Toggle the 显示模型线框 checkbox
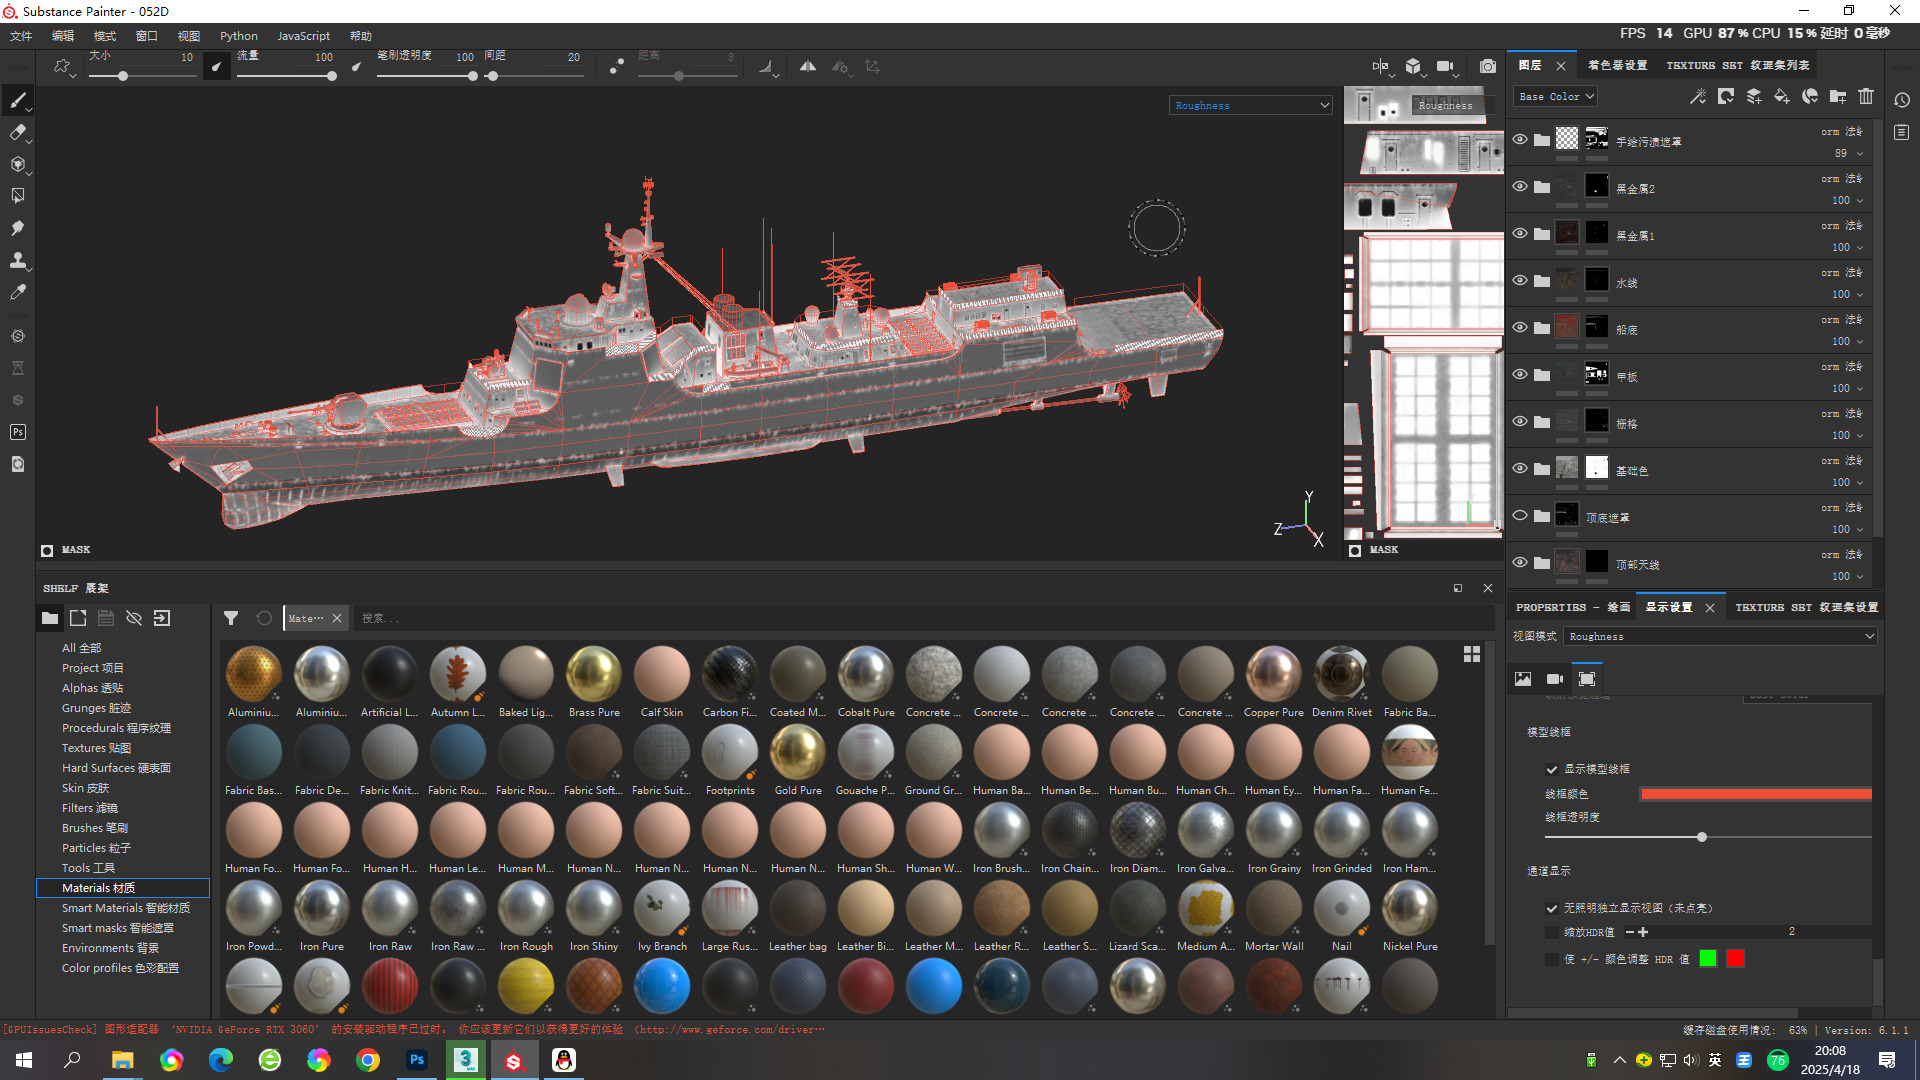 pyautogui.click(x=1552, y=769)
